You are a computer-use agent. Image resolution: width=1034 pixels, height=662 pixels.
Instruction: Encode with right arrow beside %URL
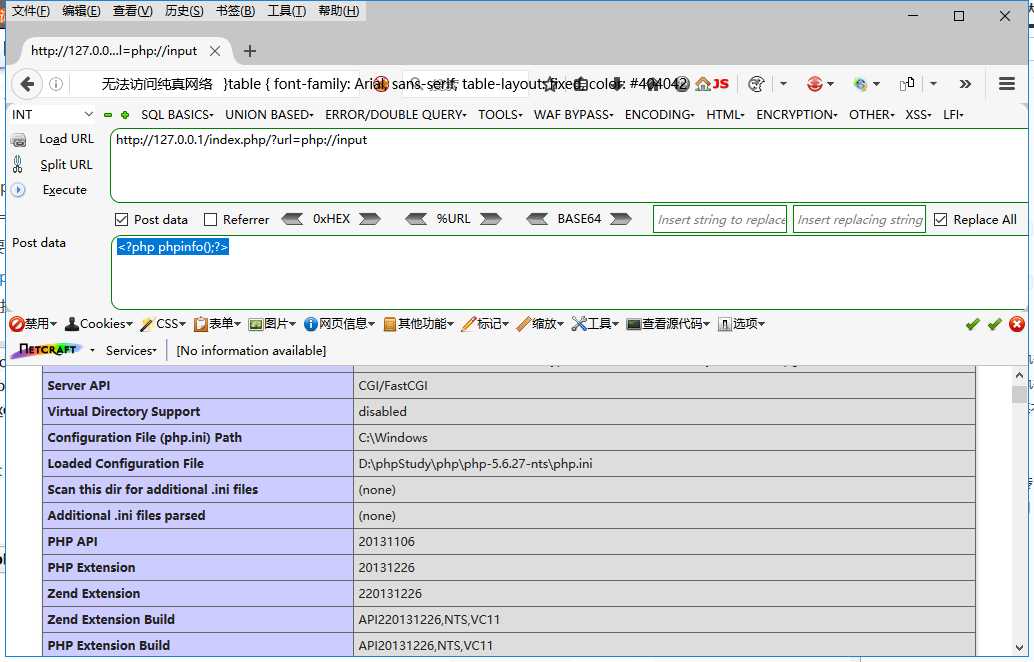491,219
